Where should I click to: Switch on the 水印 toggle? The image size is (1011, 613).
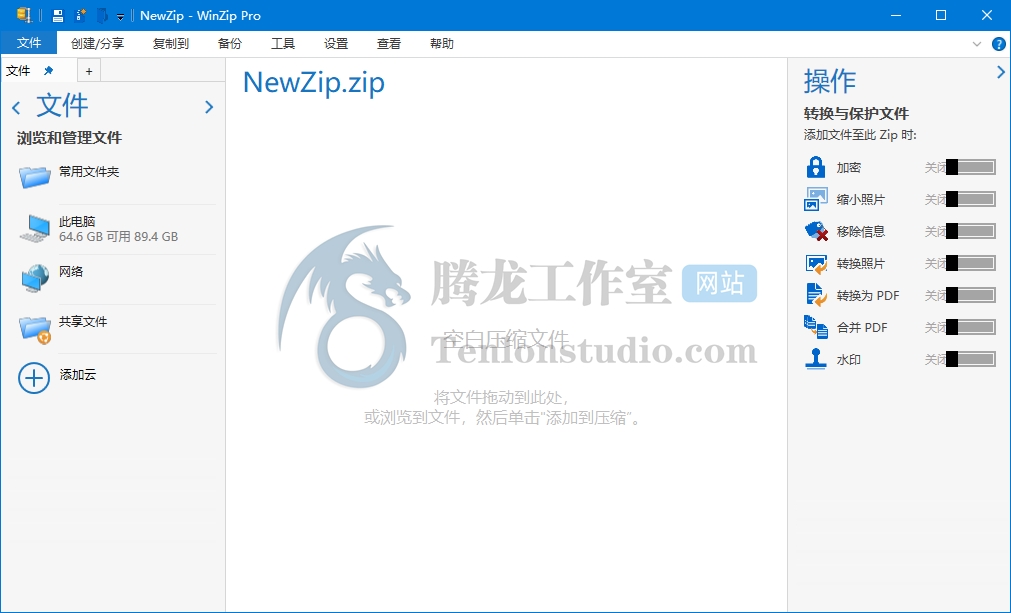(x=970, y=359)
